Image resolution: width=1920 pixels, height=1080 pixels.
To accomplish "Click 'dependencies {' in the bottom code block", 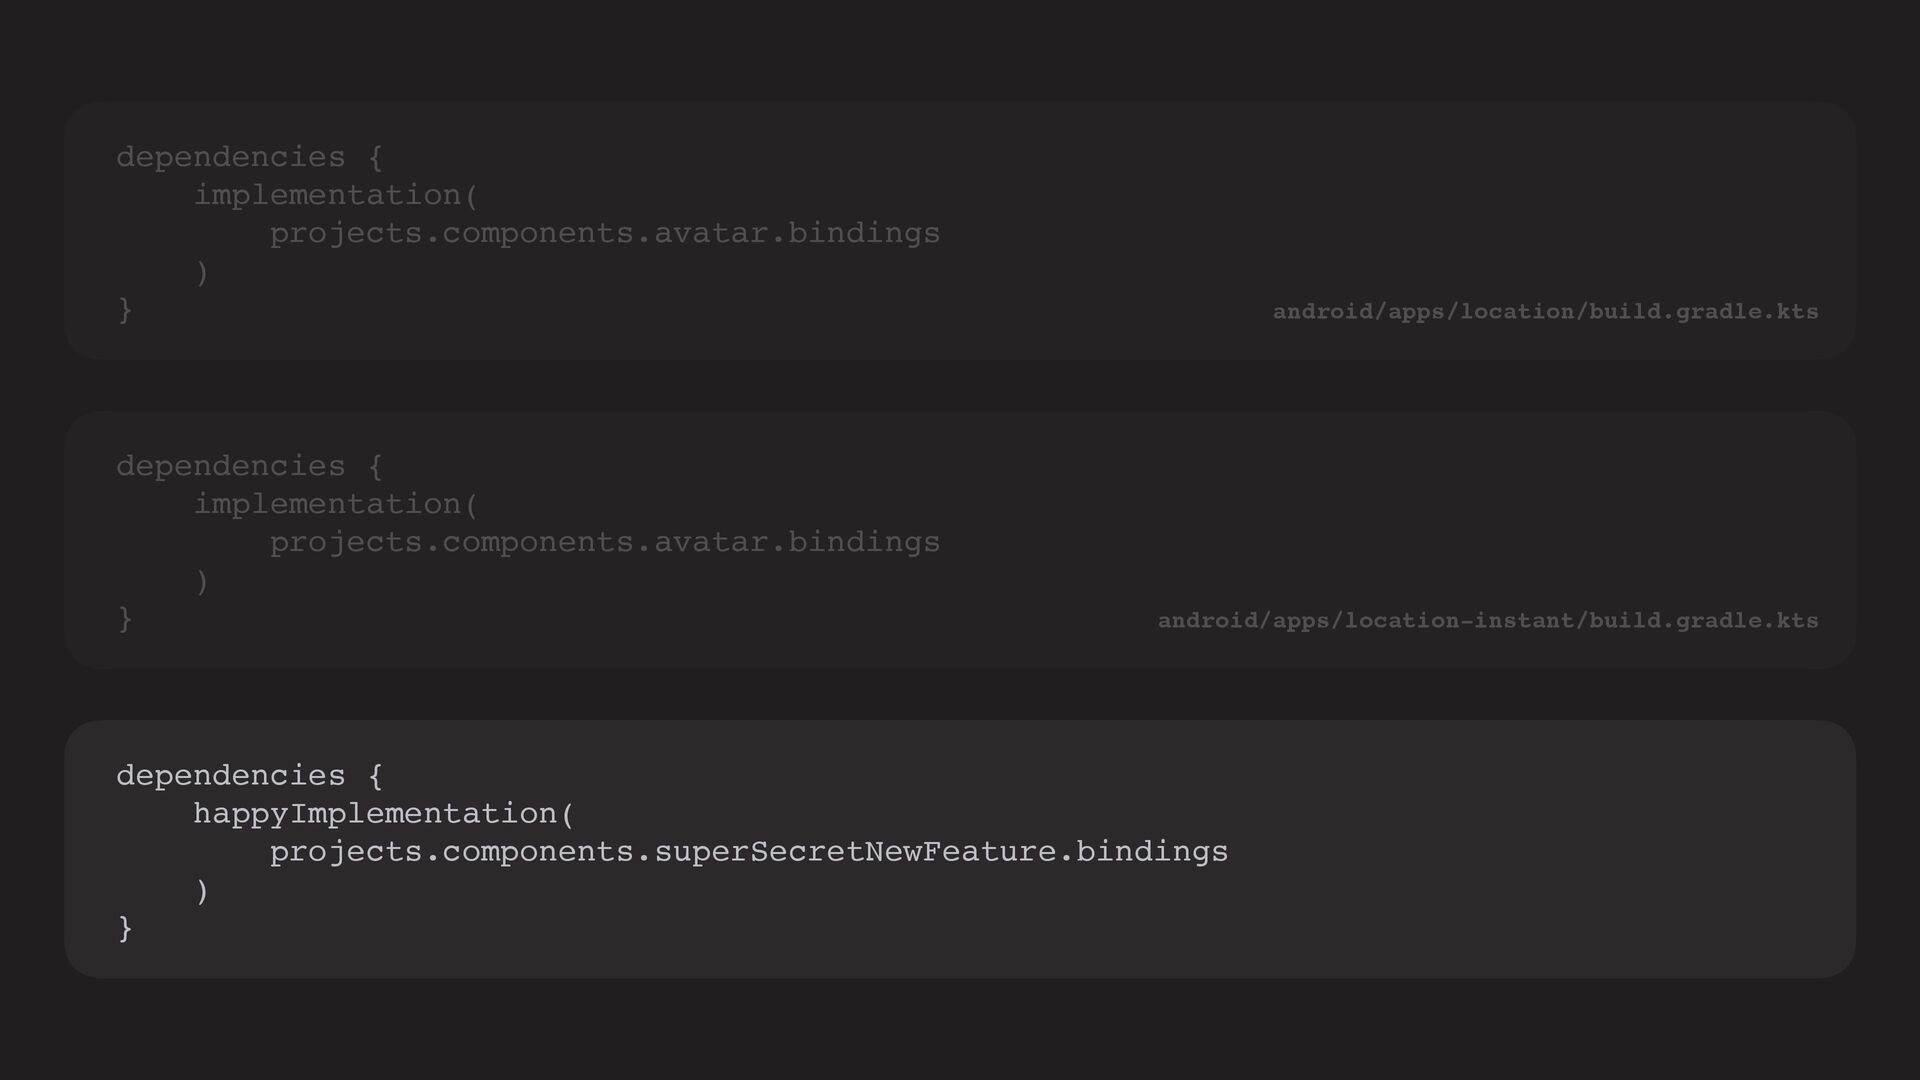I will (x=249, y=776).
